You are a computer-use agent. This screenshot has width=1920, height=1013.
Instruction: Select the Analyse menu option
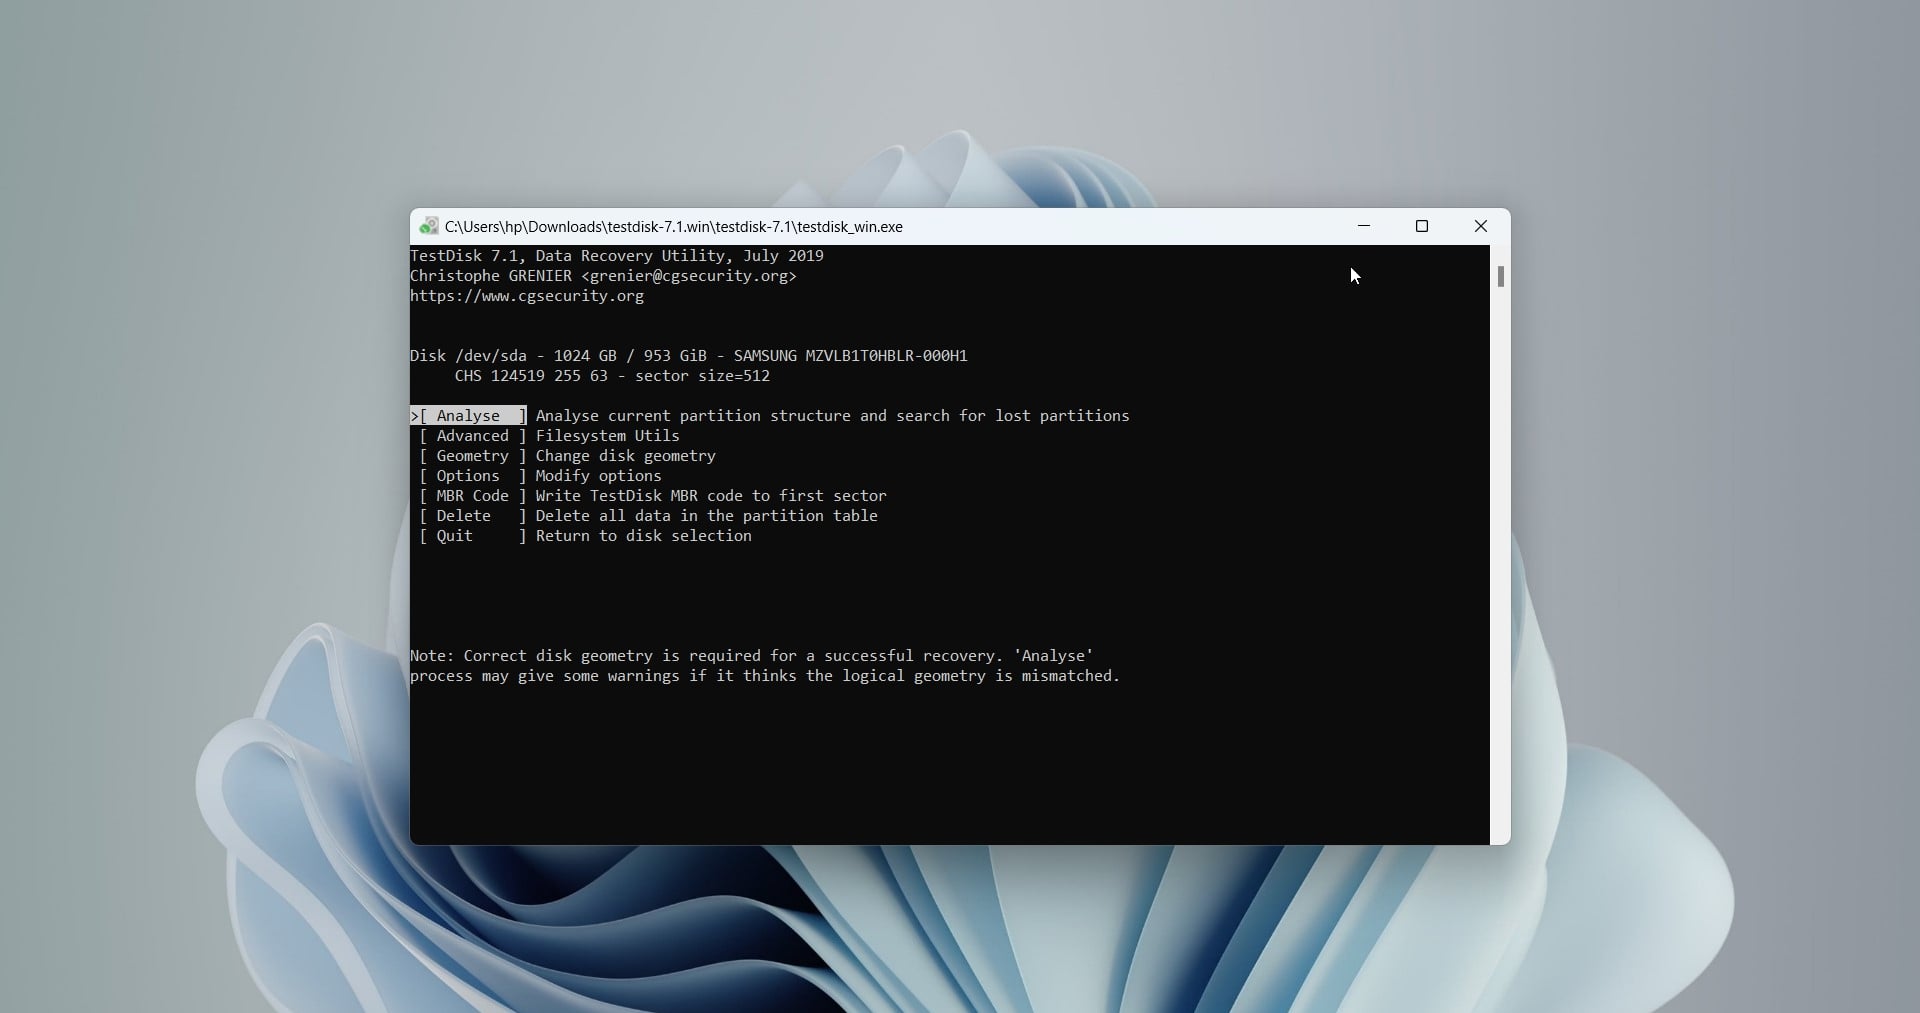pyautogui.click(x=468, y=416)
